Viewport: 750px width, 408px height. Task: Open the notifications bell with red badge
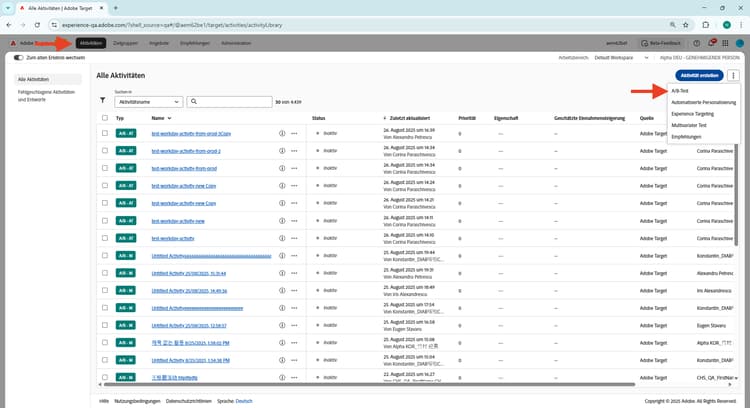point(711,43)
